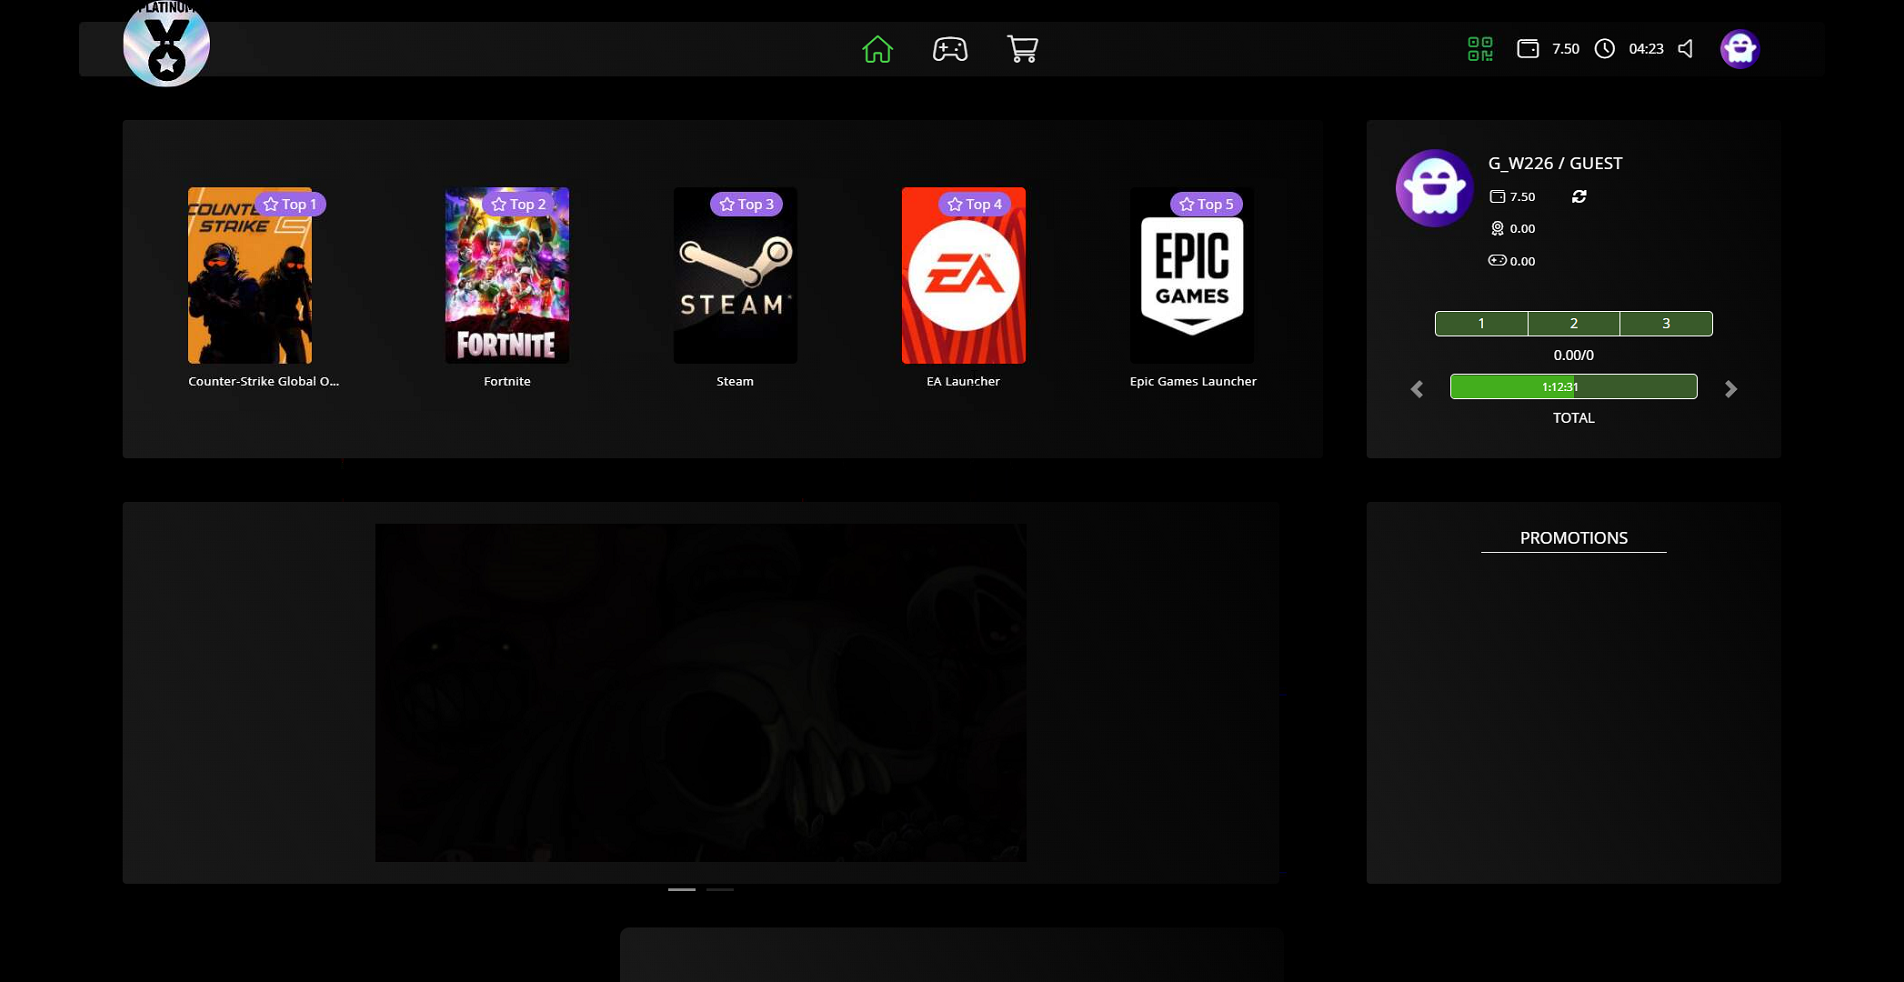Click the Fortnite title label

[507, 381]
